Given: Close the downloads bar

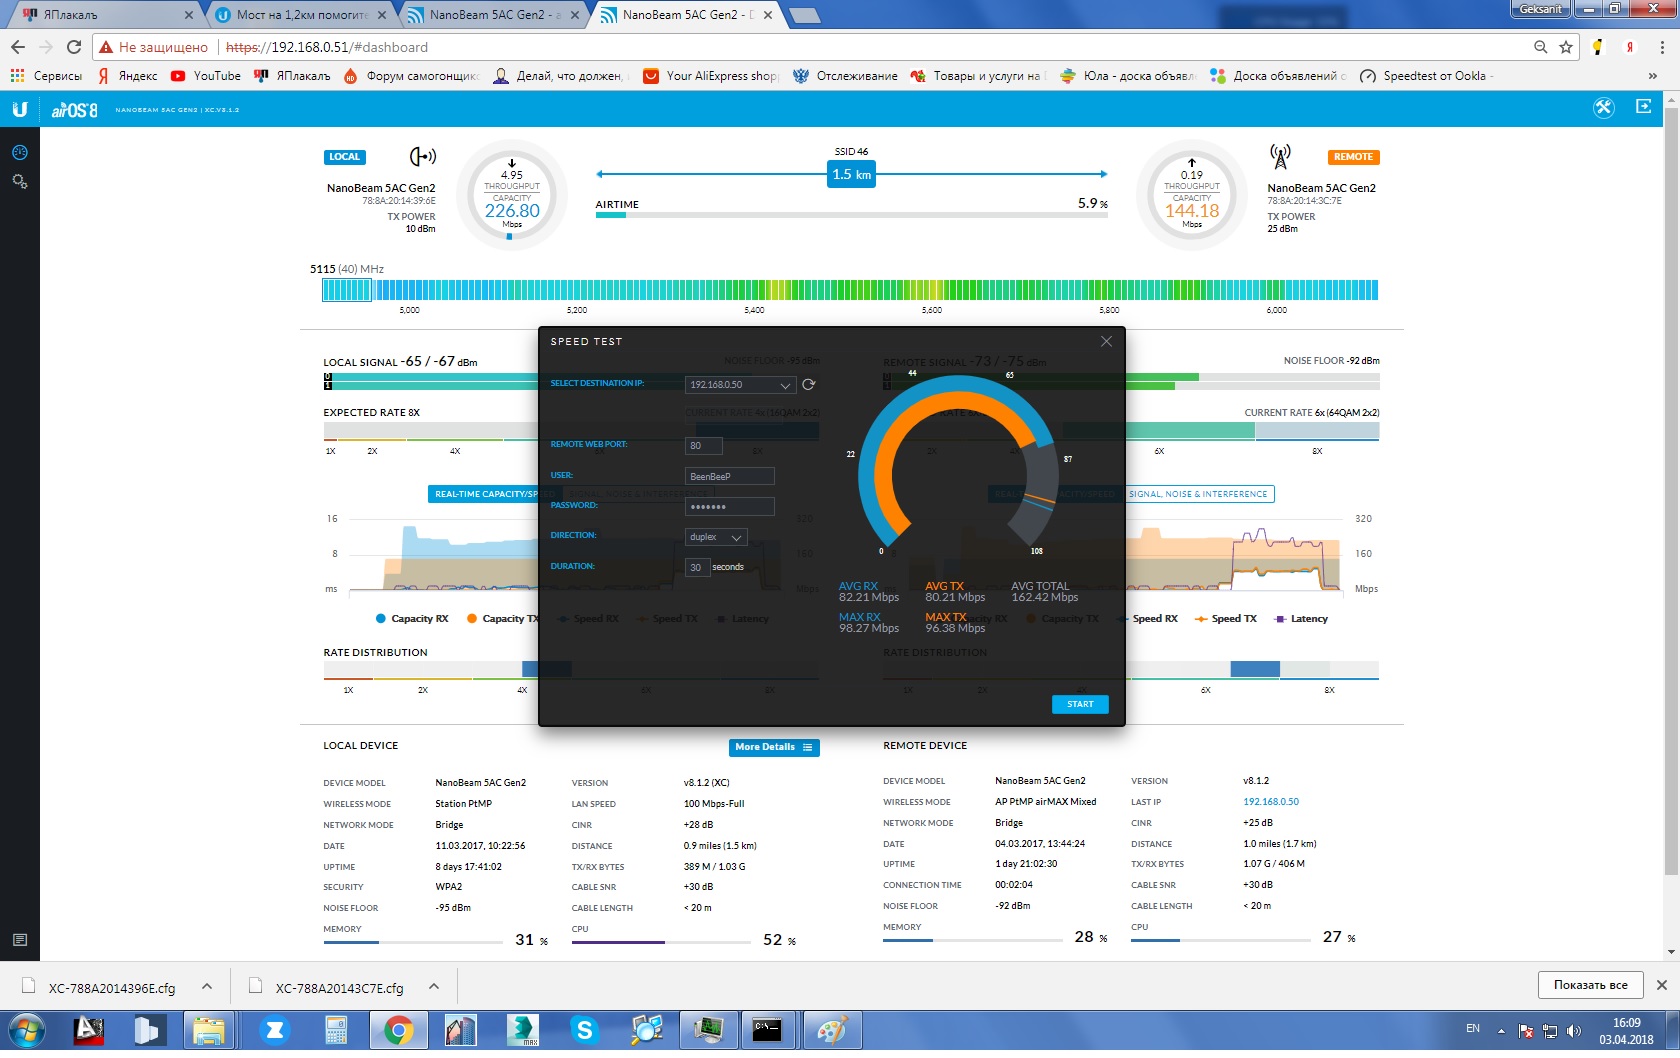Looking at the screenshot, I should pos(1662,985).
